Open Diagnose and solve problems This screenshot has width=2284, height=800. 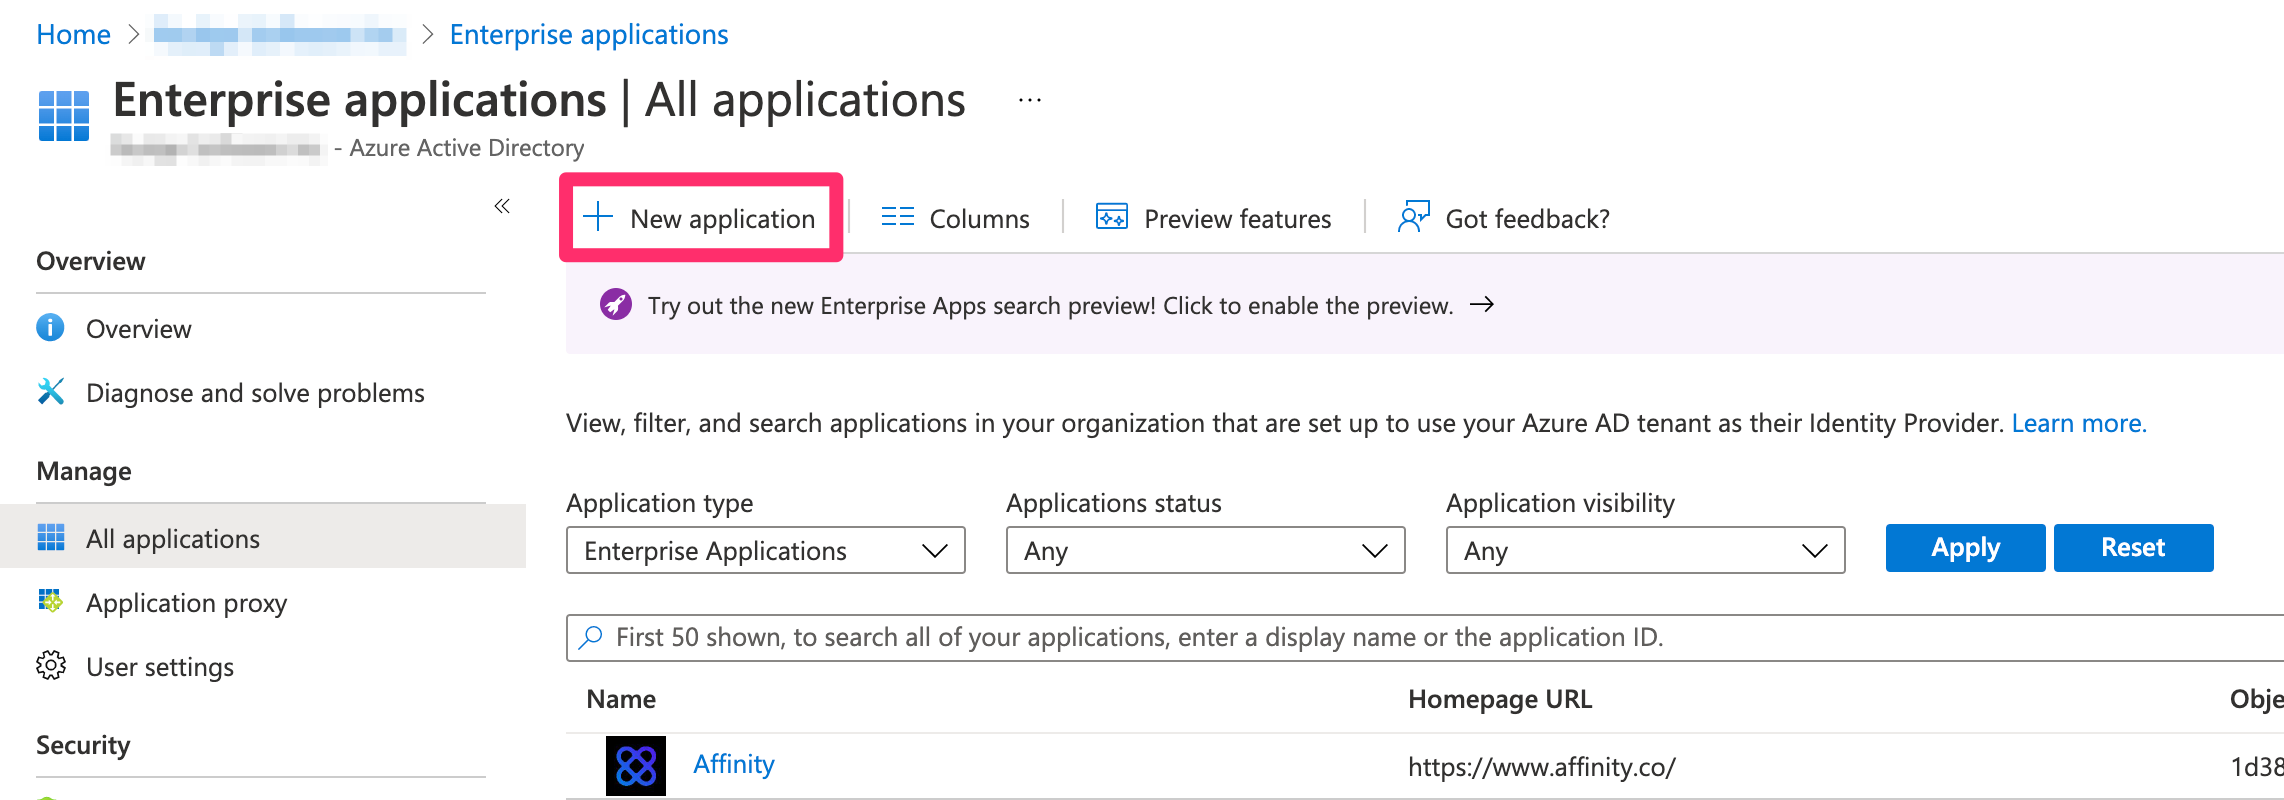(255, 393)
